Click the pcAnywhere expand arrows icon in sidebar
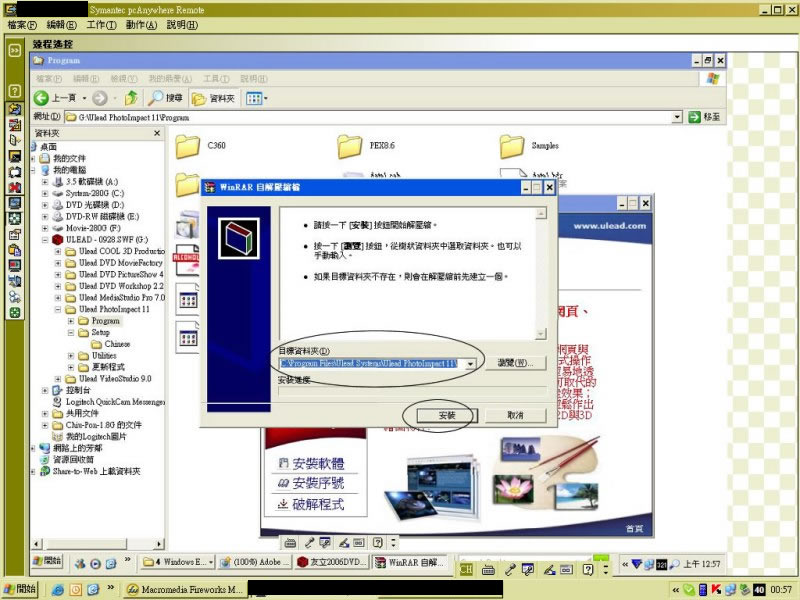The height and width of the screenshot is (600, 800). [x=14, y=49]
